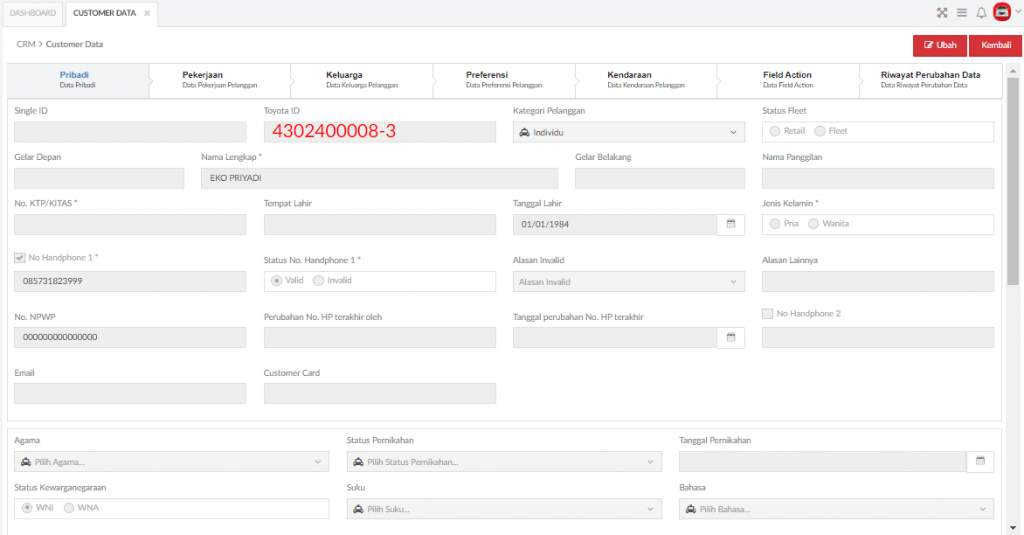Open the Kendaraan tab
The width and height of the screenshot is (1024, 535).
point(645,80)
